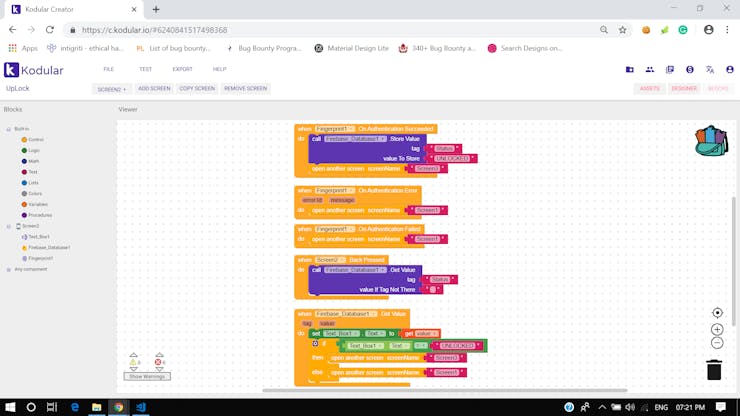The image size is (740, 416).
Task: Click the red error indicator icon
Action: [158, 362]
